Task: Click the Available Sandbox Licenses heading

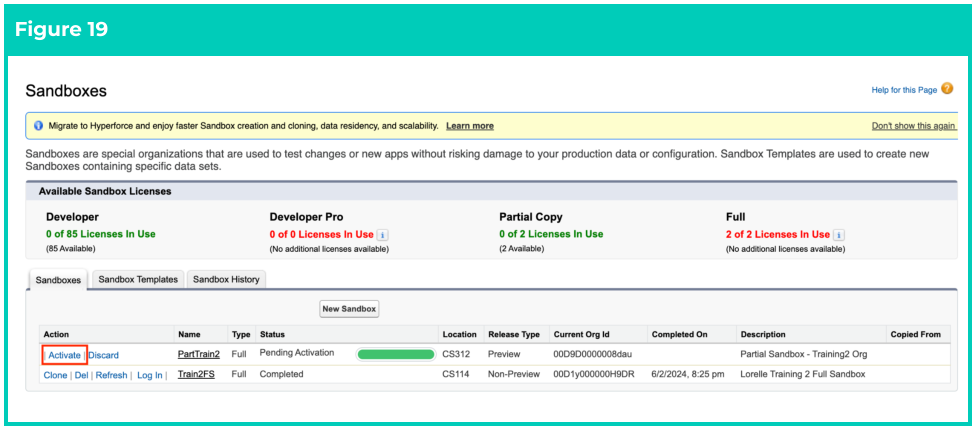Action: tap(105, 192)
